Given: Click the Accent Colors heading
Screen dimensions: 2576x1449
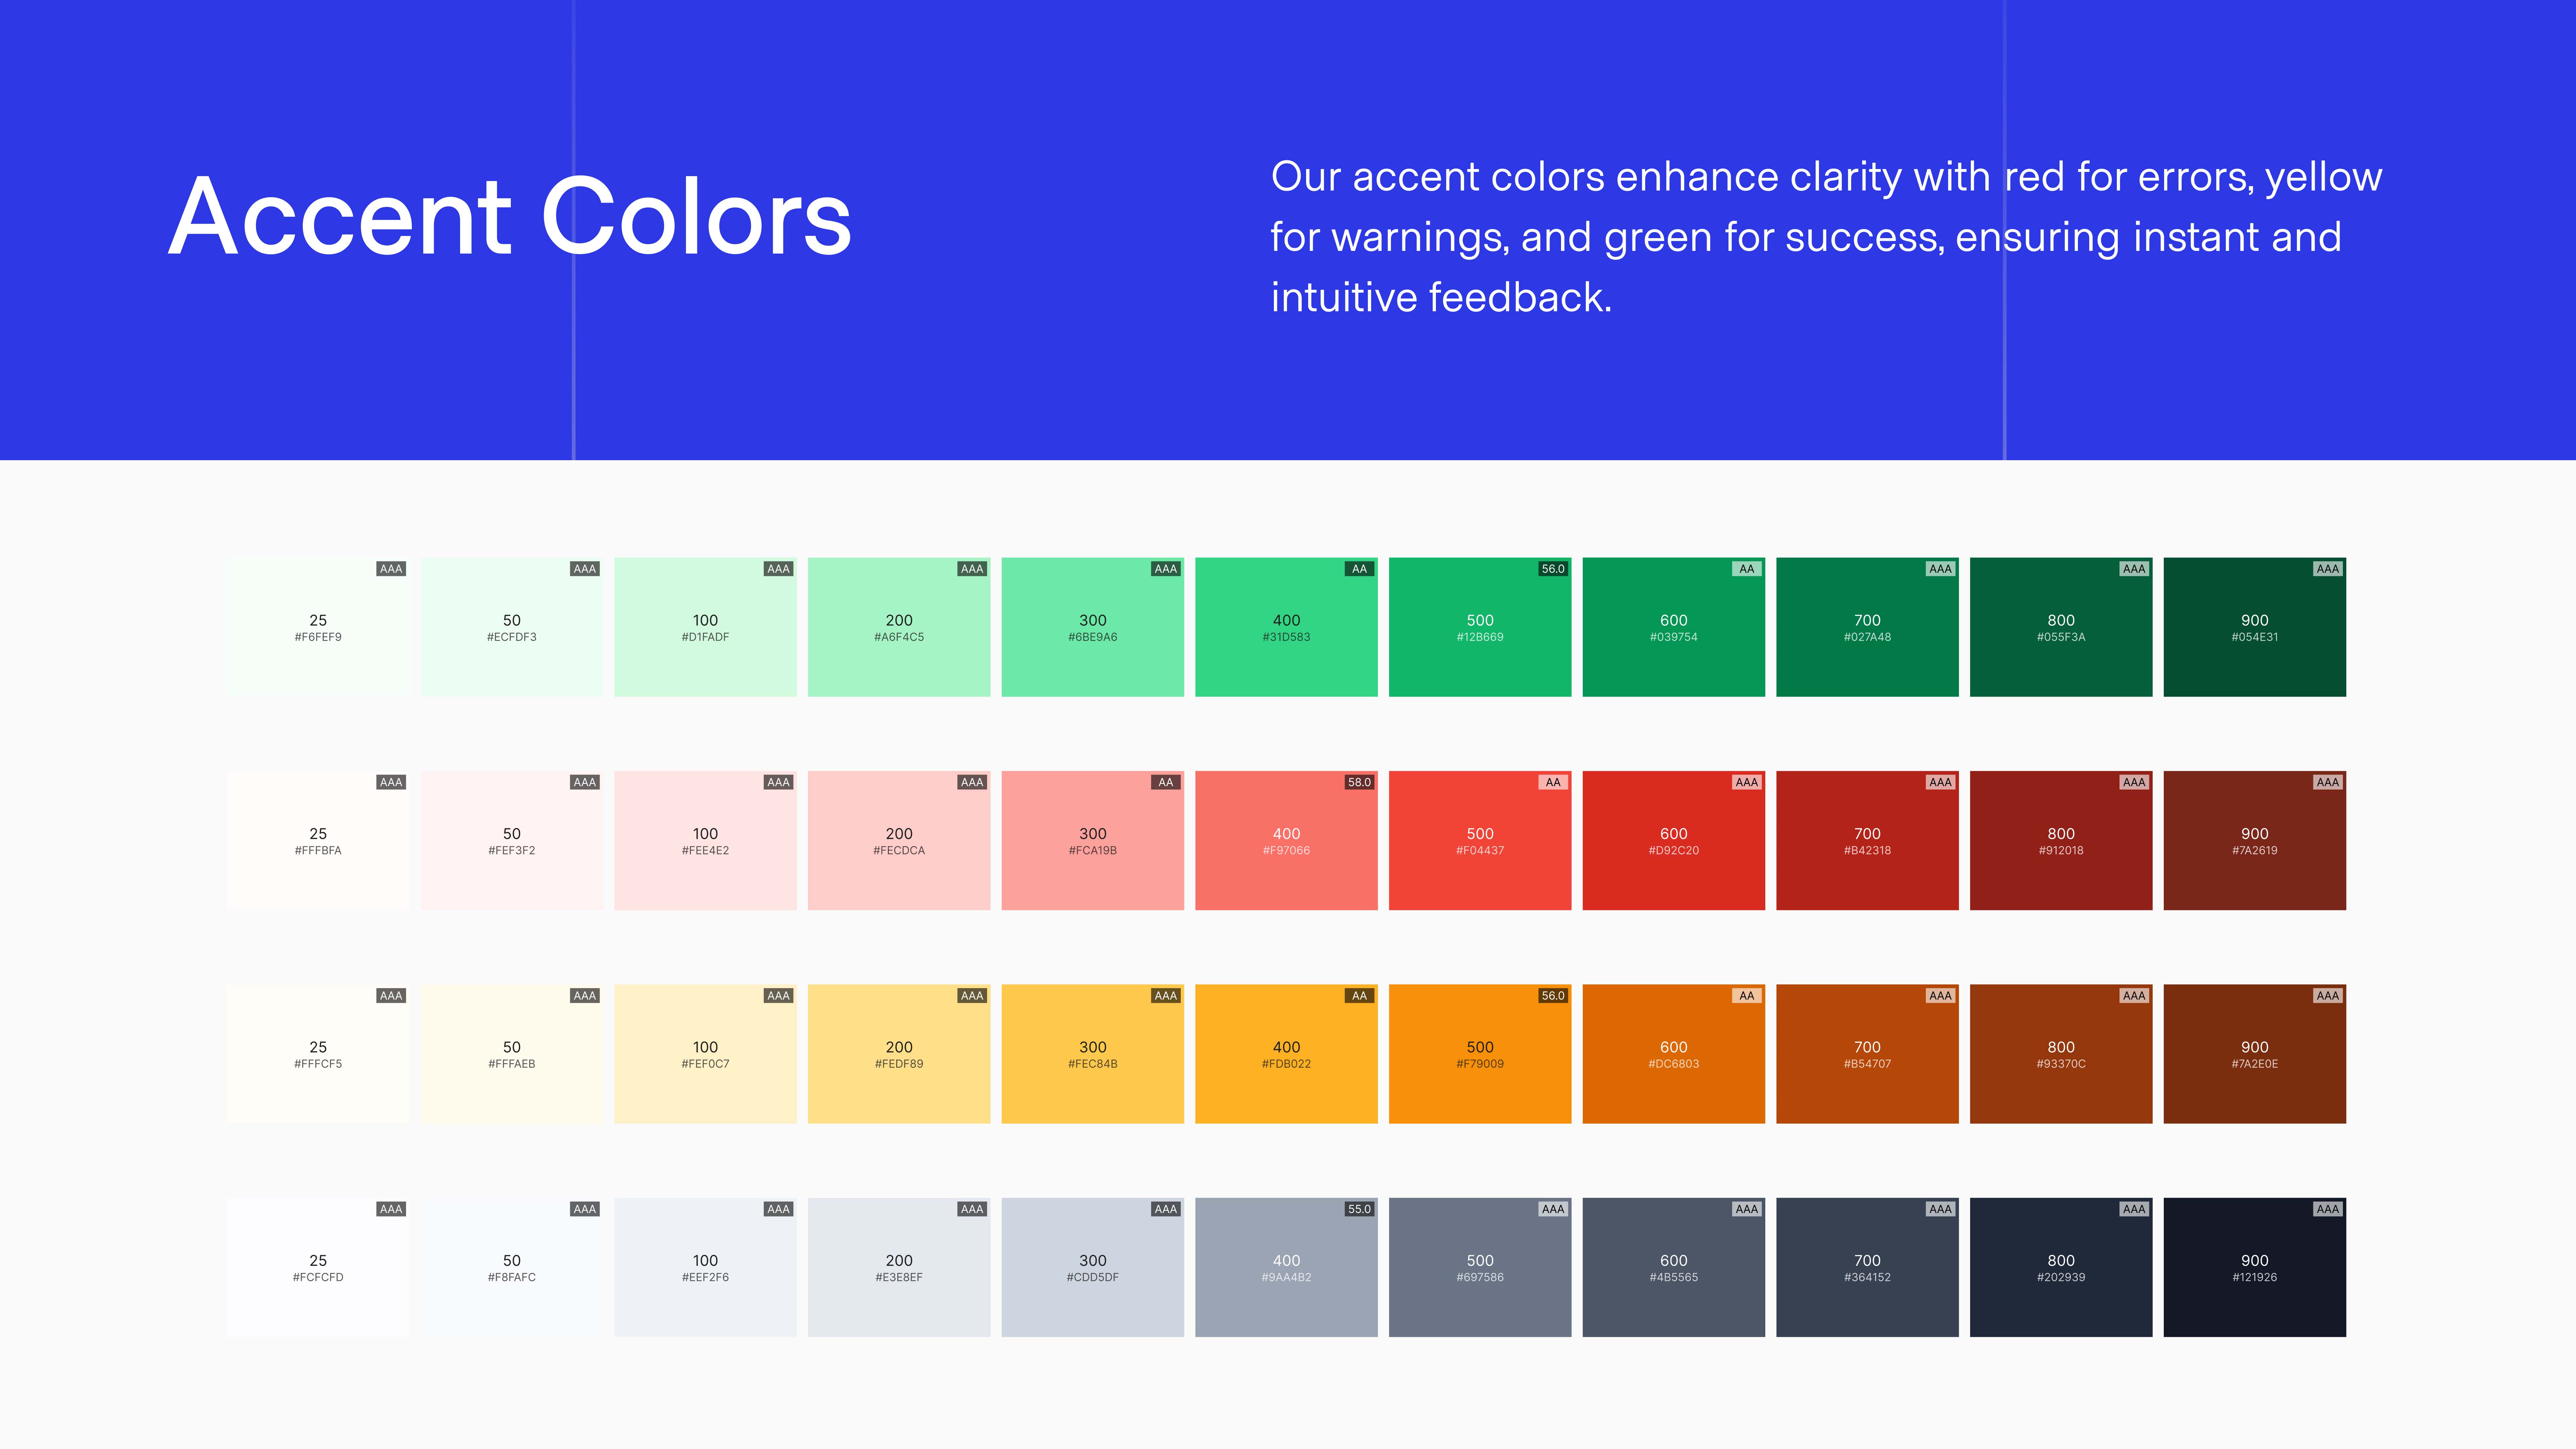Looking at the screenshot, I should coord(510,216).
